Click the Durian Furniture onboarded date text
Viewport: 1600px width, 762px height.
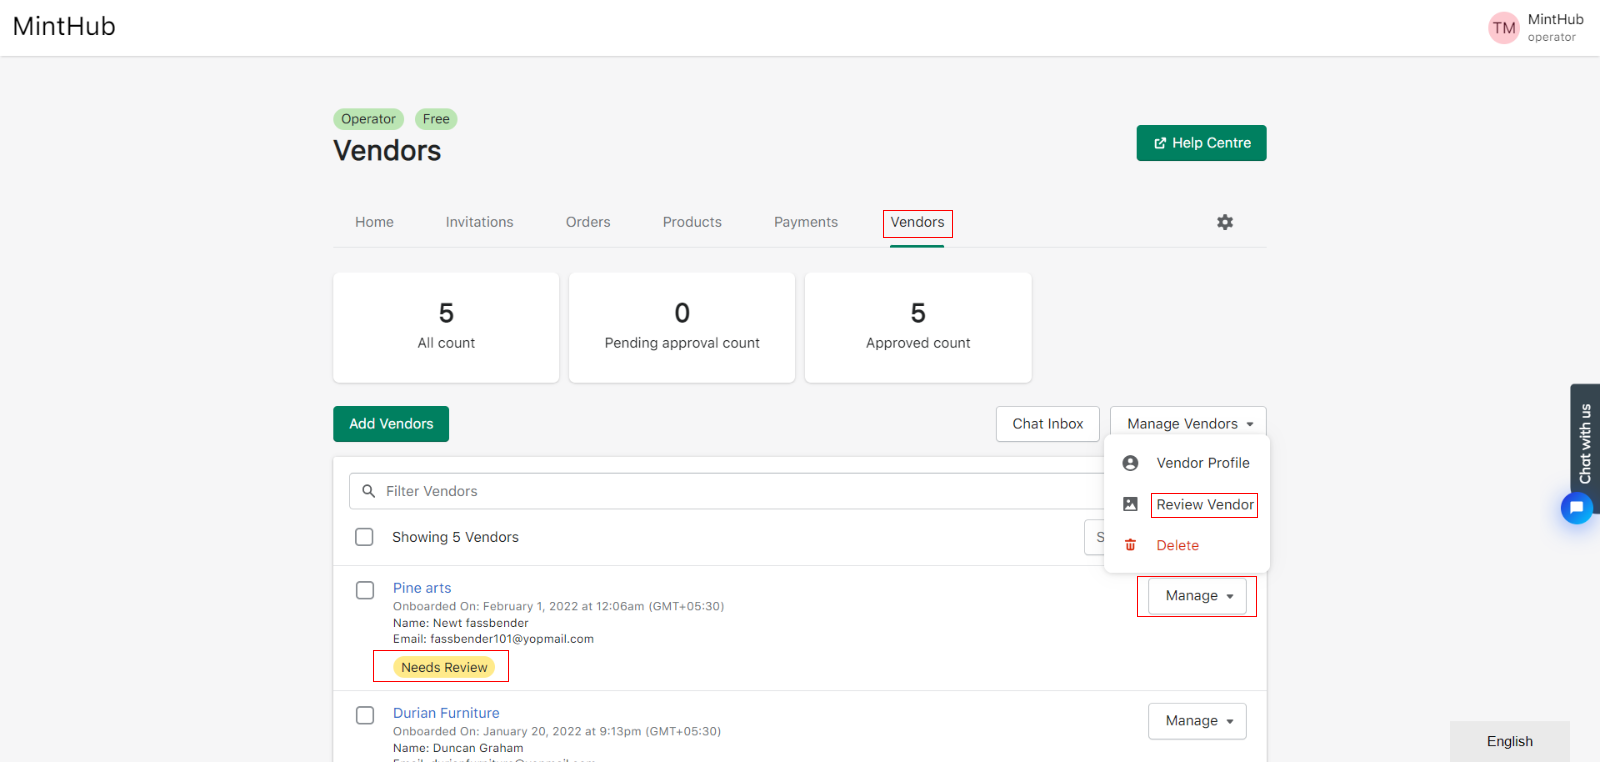[557, 731]
